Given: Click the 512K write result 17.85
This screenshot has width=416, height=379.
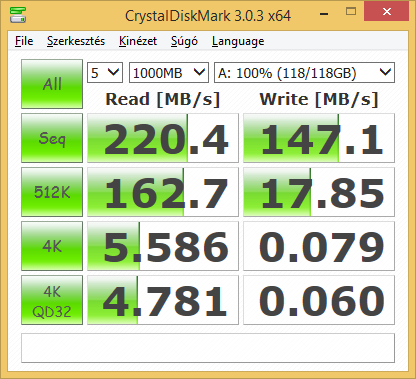Looking at the screenshot, I should [319, 192].
